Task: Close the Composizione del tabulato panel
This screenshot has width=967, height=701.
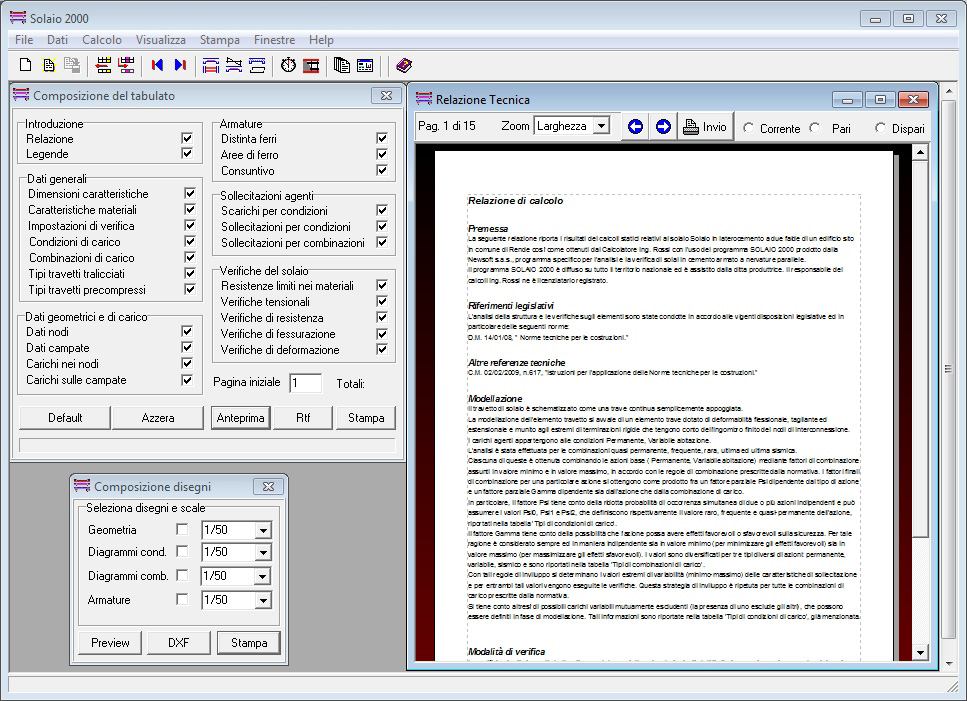Action: 386,96
